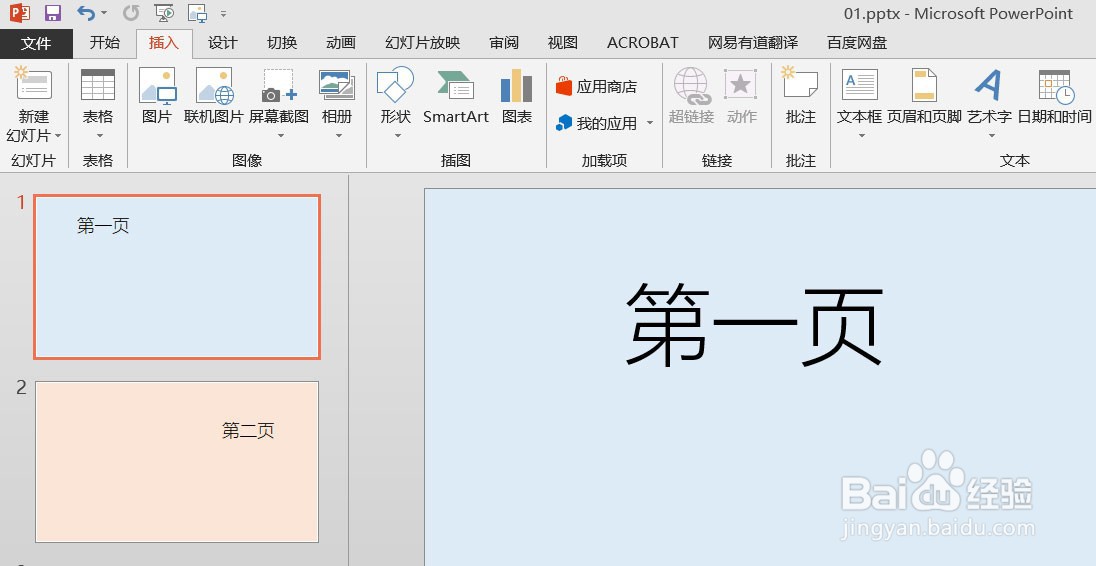
Task: Switch to the 动画 tab
Action: (341, 43)
